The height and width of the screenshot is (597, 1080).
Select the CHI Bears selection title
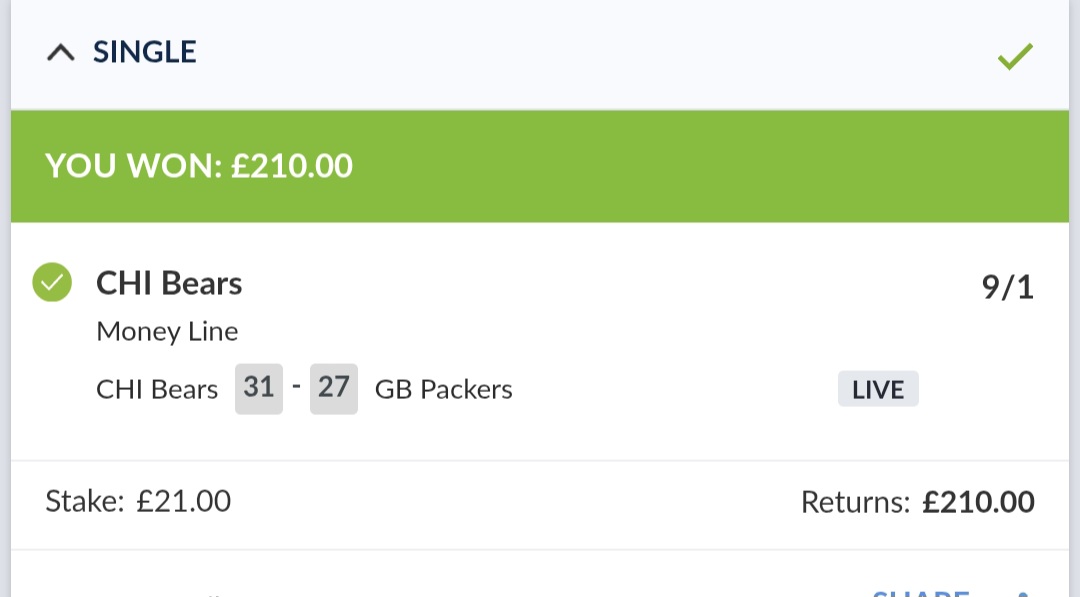coord(169,284)
